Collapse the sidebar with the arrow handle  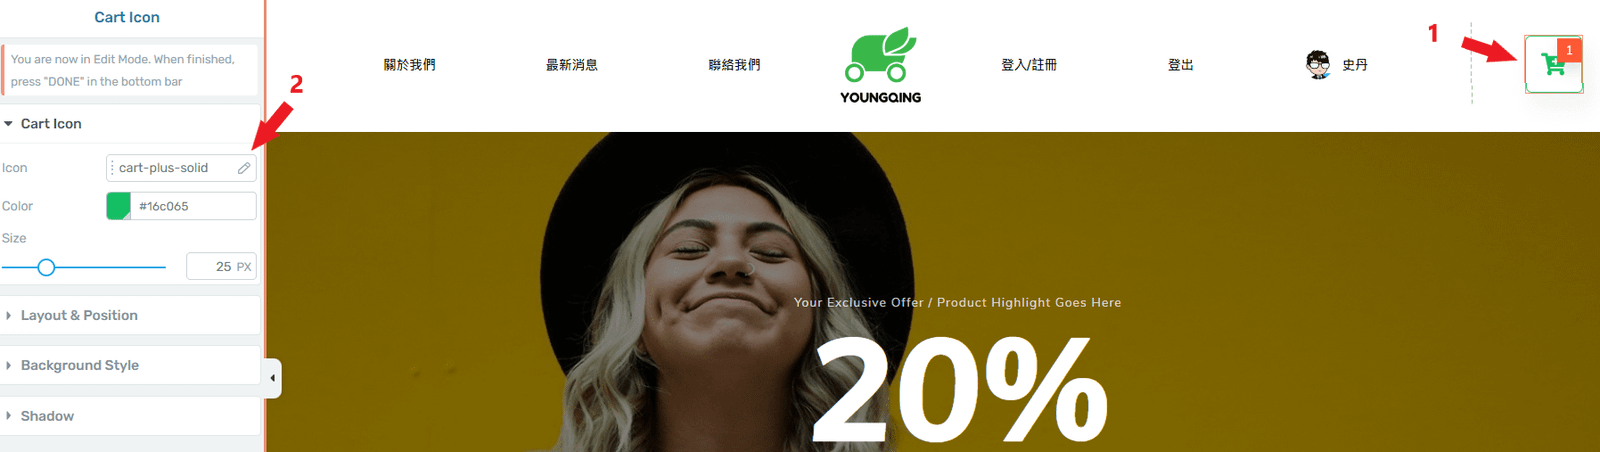click(273, 378)
